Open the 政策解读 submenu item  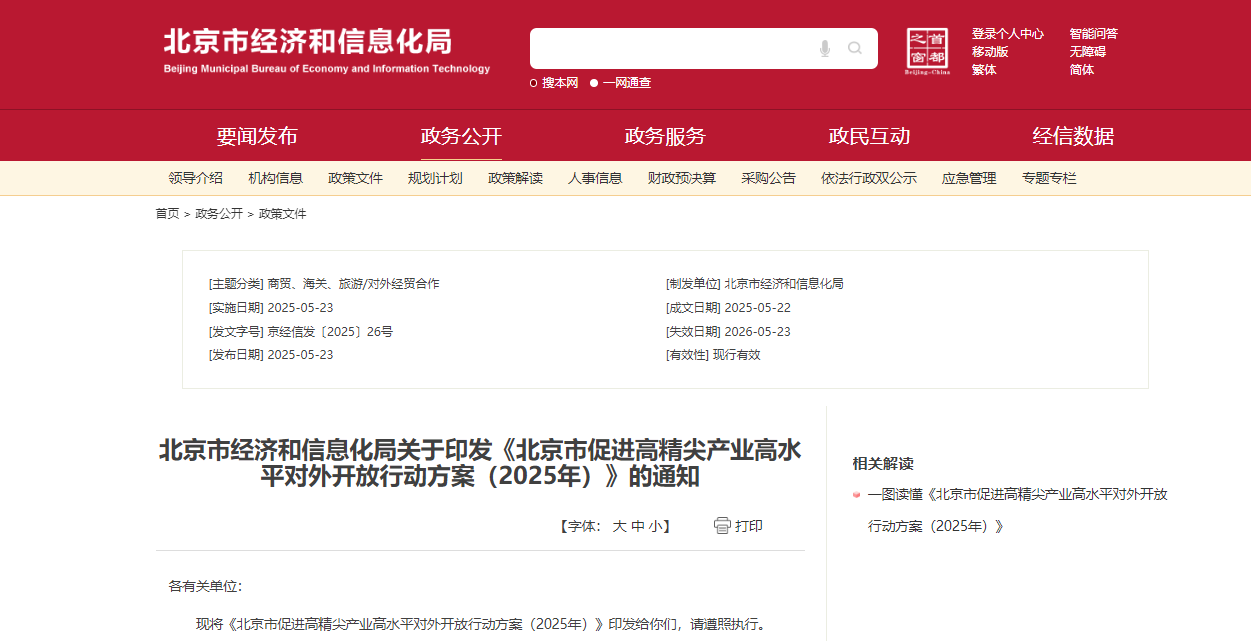pyautogui.click(x=515, y=178)
